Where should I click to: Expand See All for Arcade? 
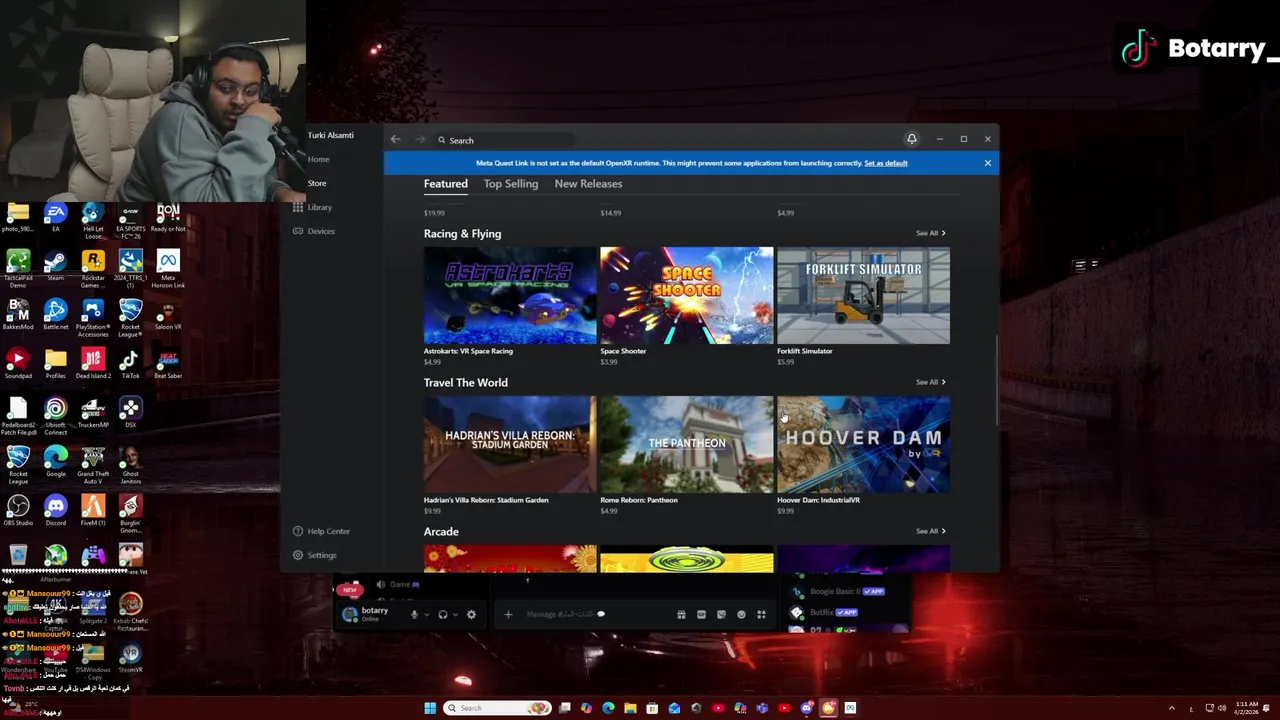tap(930, 531)
